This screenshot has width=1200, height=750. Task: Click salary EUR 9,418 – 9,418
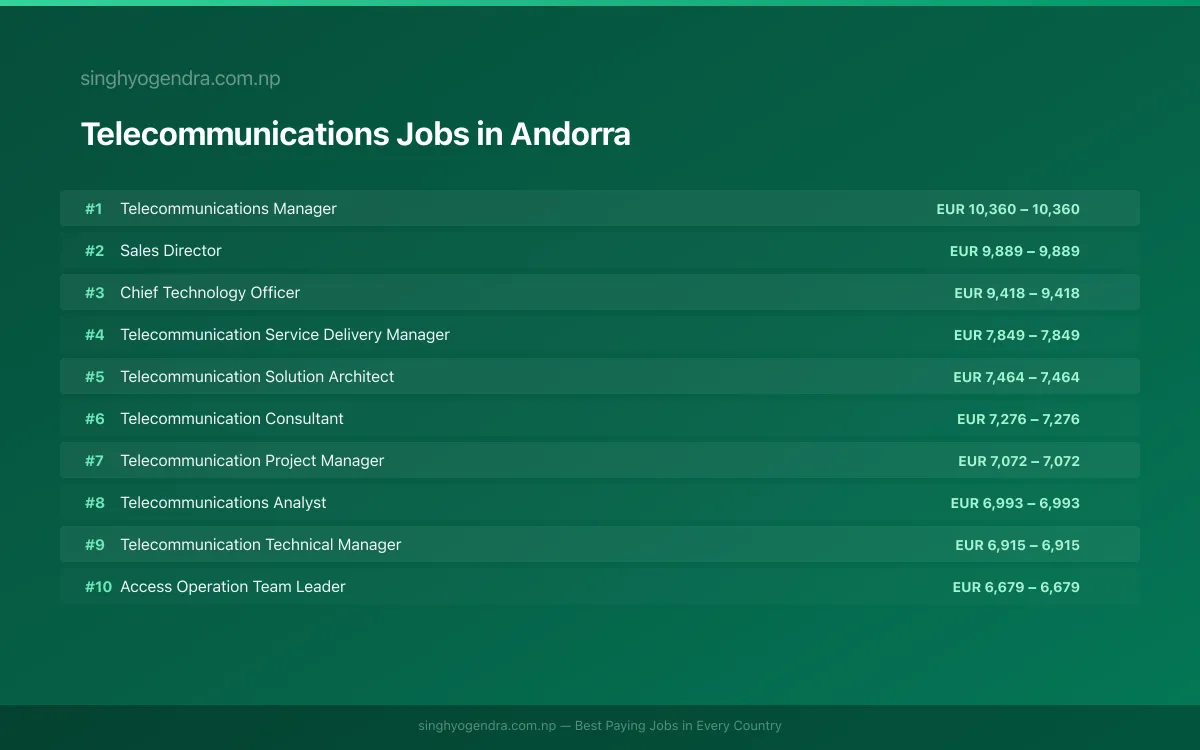point(1017,293)
